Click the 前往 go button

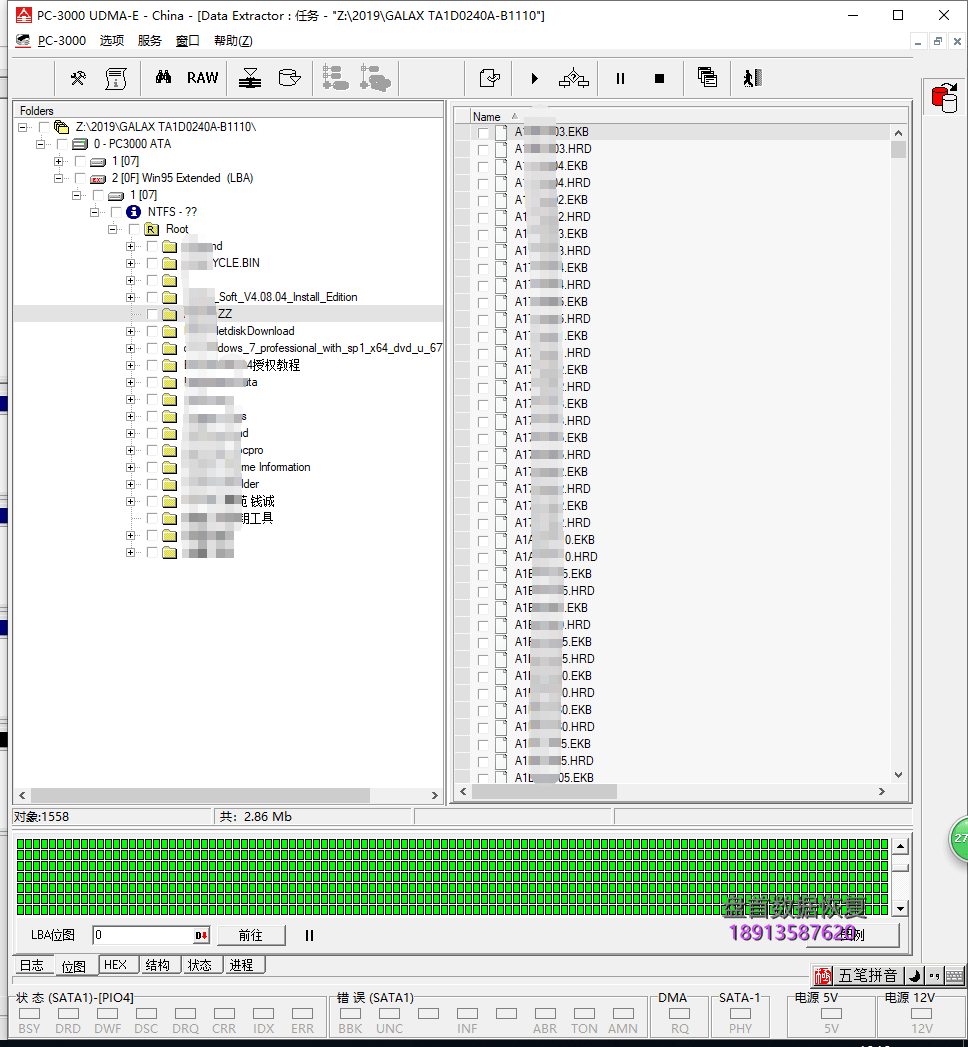click(251, 935)
